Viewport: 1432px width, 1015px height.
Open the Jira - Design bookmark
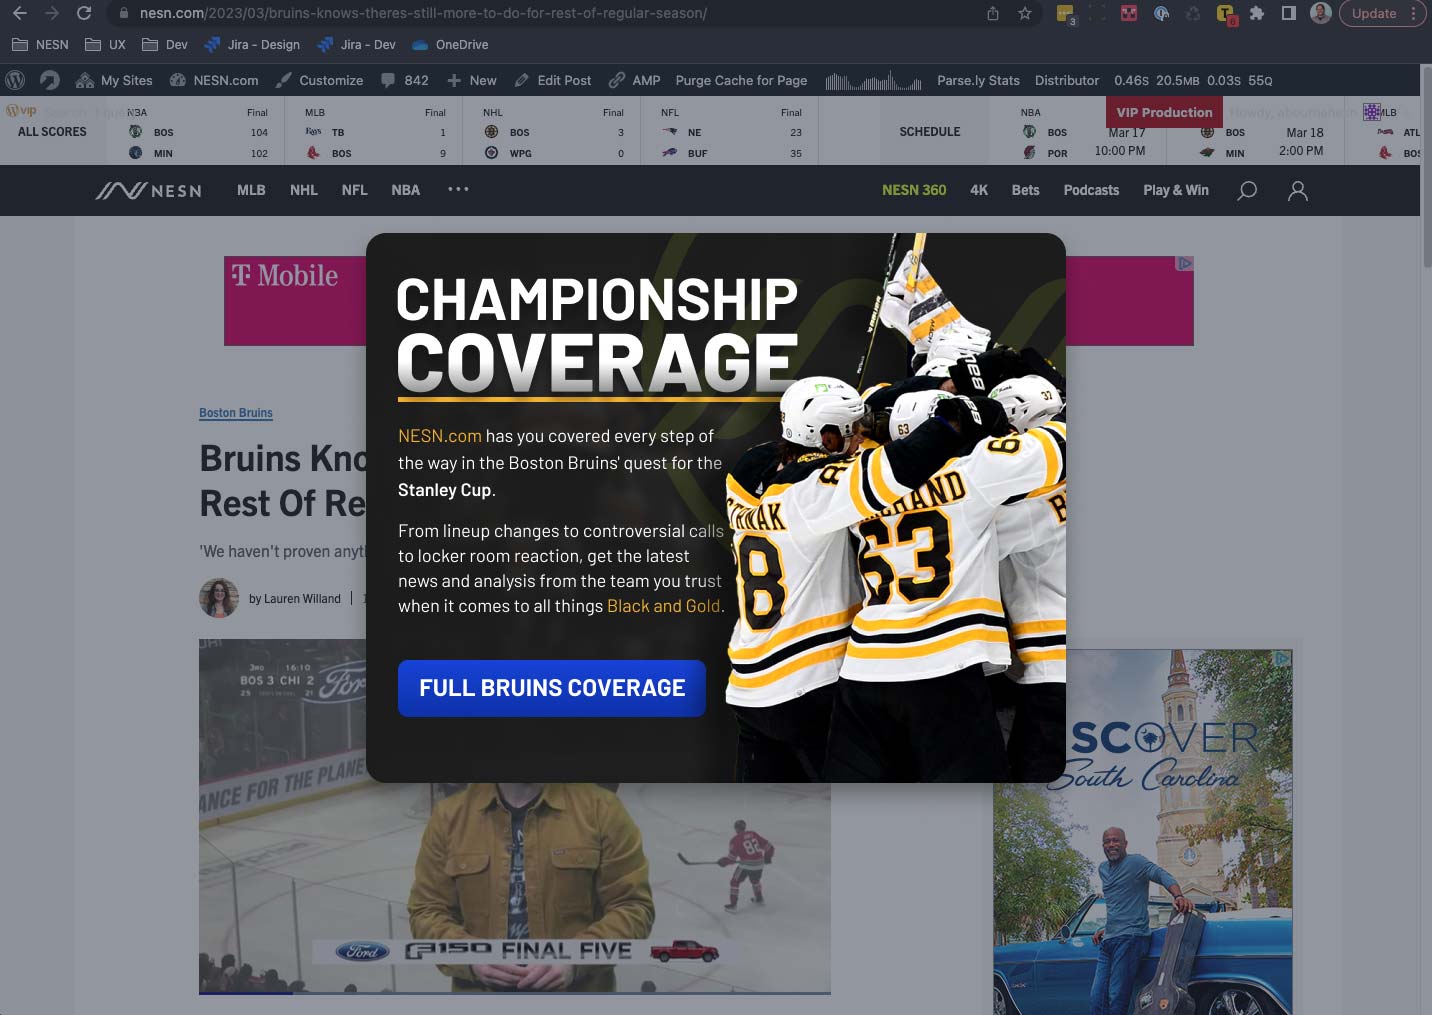(x=252, y=45)
